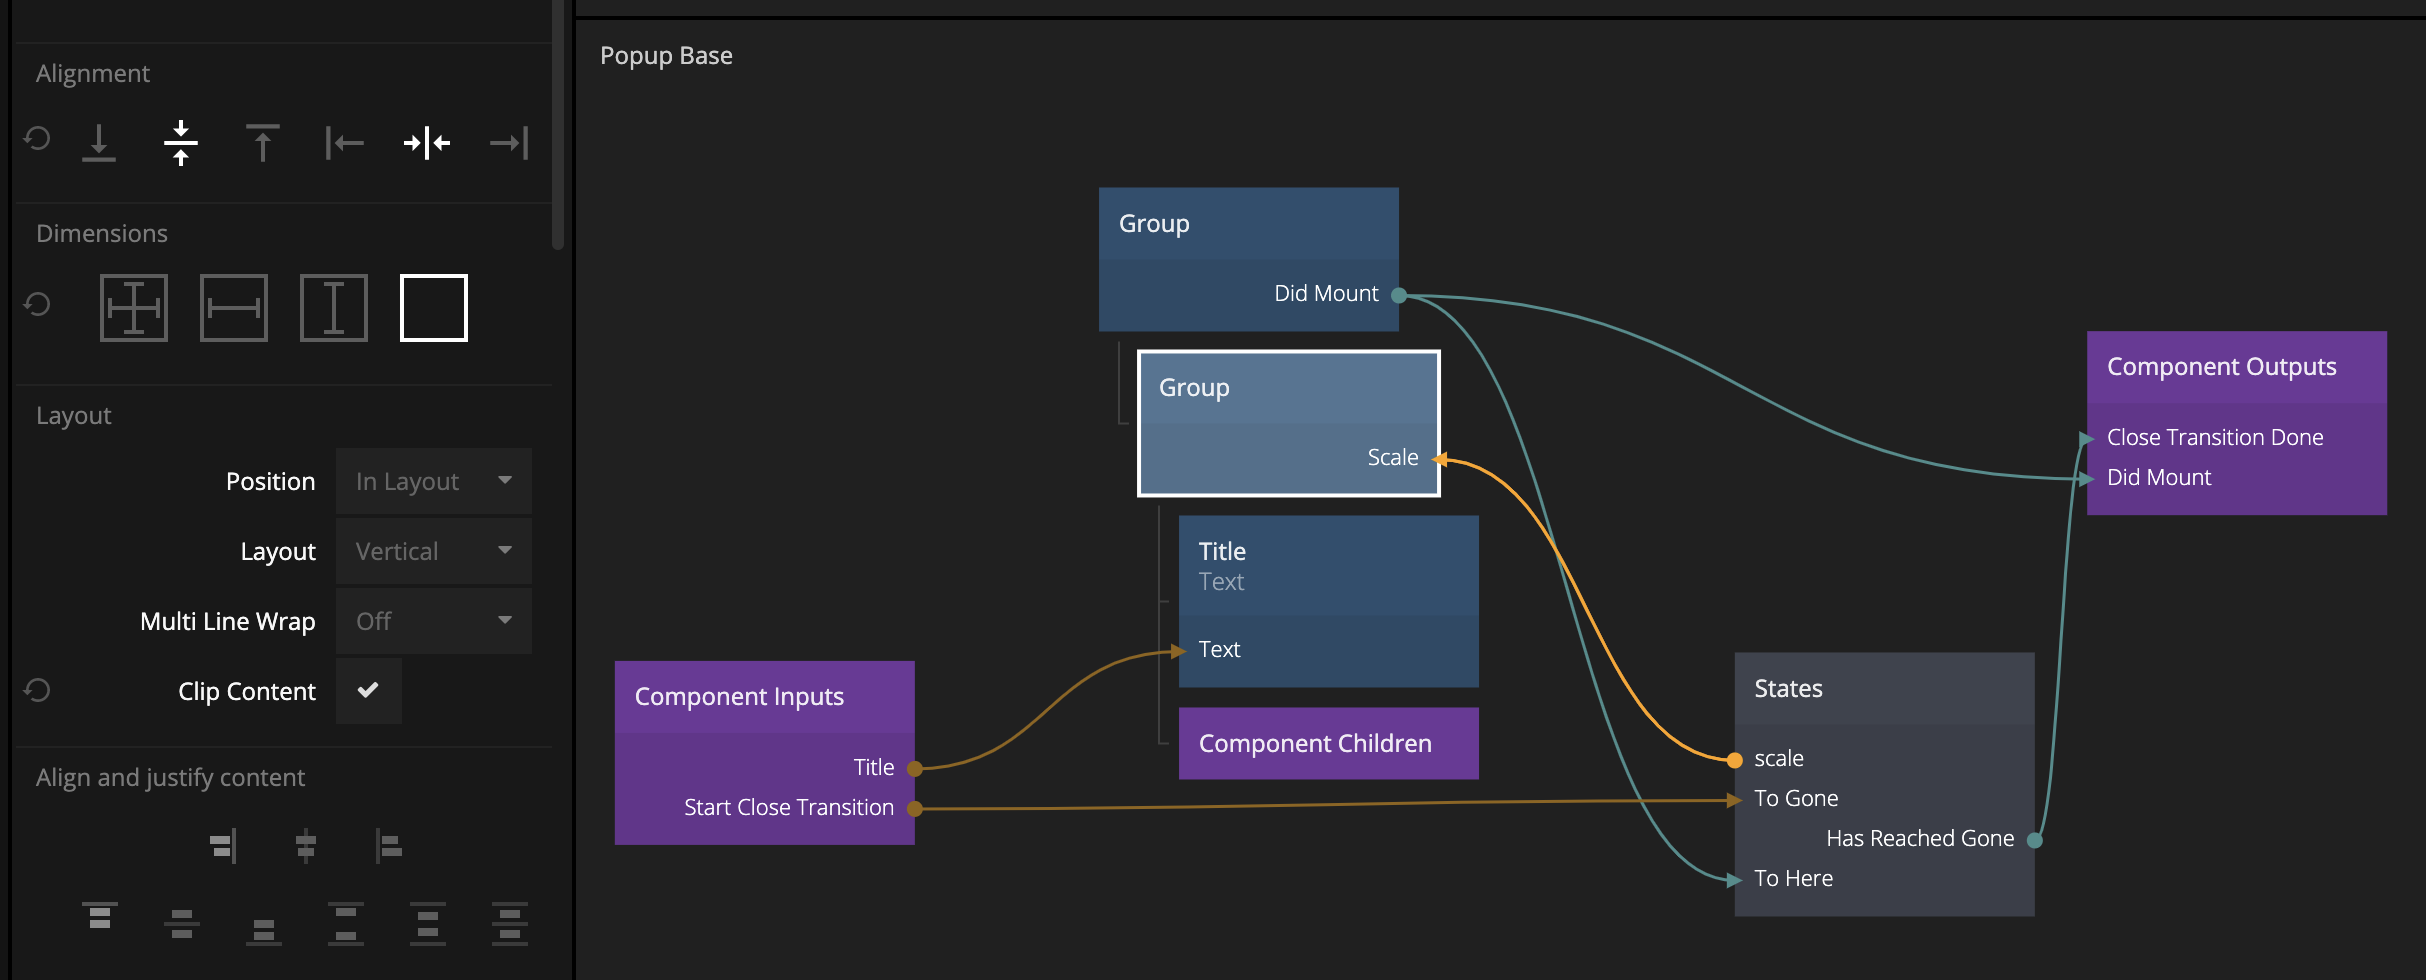2426x980 pixels.
Task: Set dimensions to explicit width and height
Action: pyautogui.click(x=133, y=308)
